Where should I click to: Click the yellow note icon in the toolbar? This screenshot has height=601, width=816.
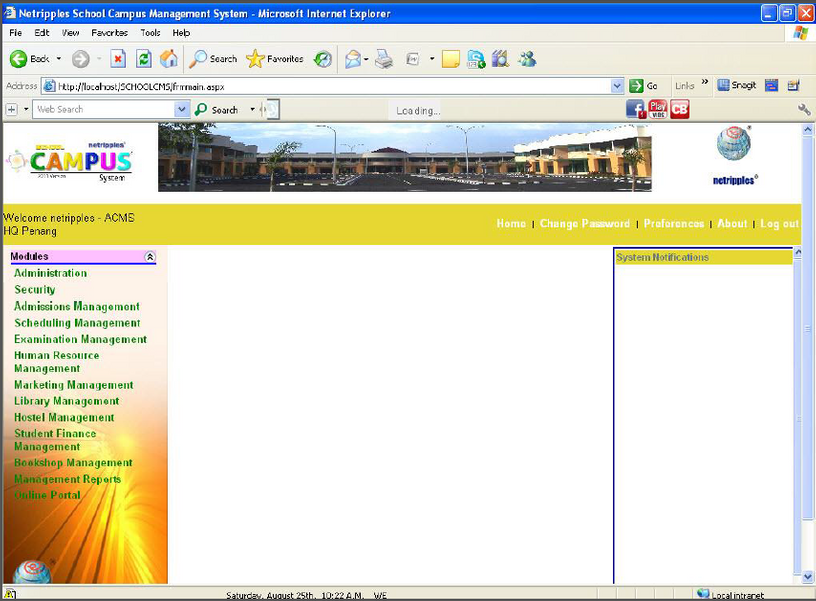pyautogui.click(x=450, y=59)
